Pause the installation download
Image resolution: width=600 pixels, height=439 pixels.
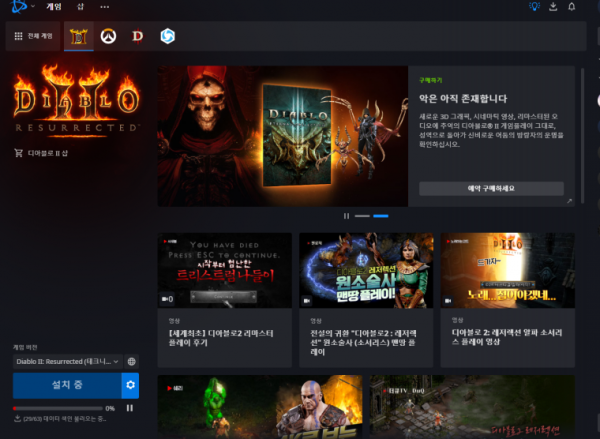tap(130, 408)
